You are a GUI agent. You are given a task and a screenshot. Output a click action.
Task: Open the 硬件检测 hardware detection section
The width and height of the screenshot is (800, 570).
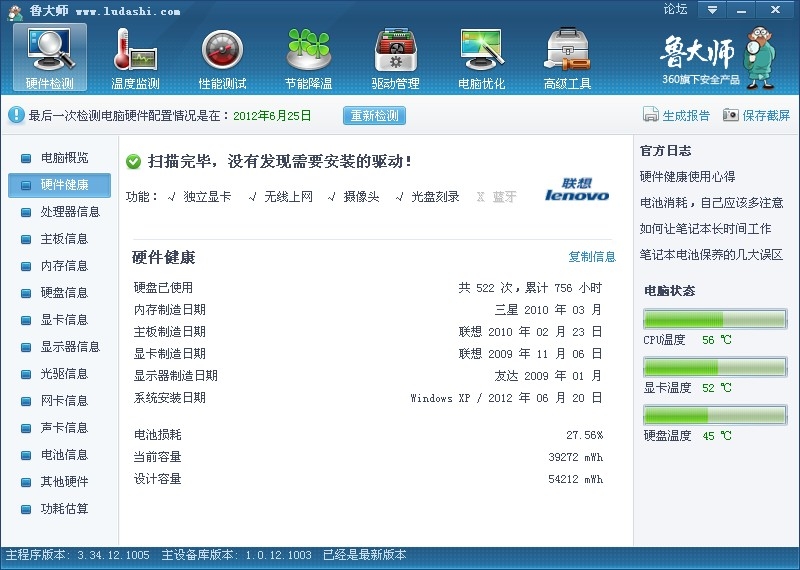coord(50,58)
